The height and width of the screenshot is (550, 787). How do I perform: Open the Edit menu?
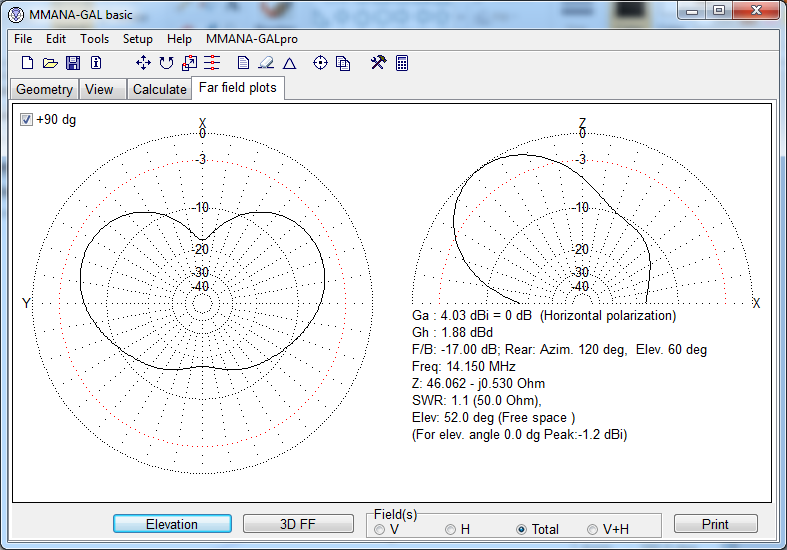coord(56,39)
